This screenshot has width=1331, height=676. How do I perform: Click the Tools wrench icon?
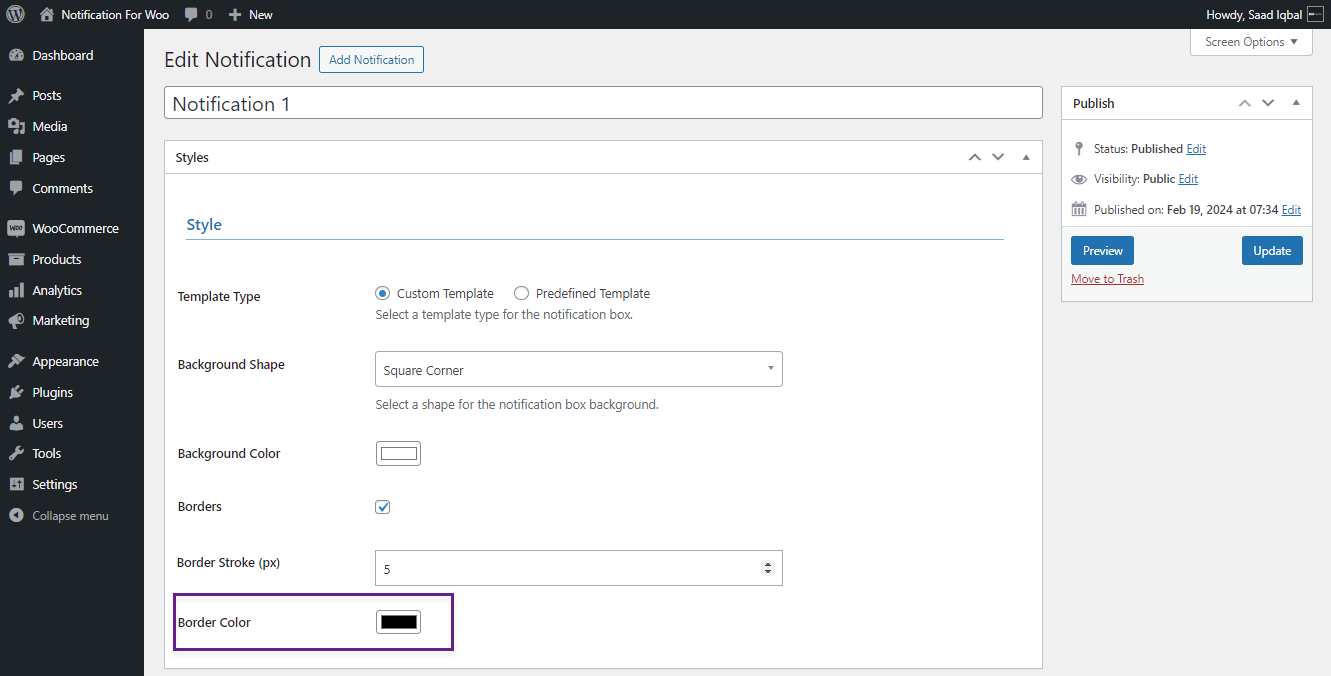coord(16,453)
